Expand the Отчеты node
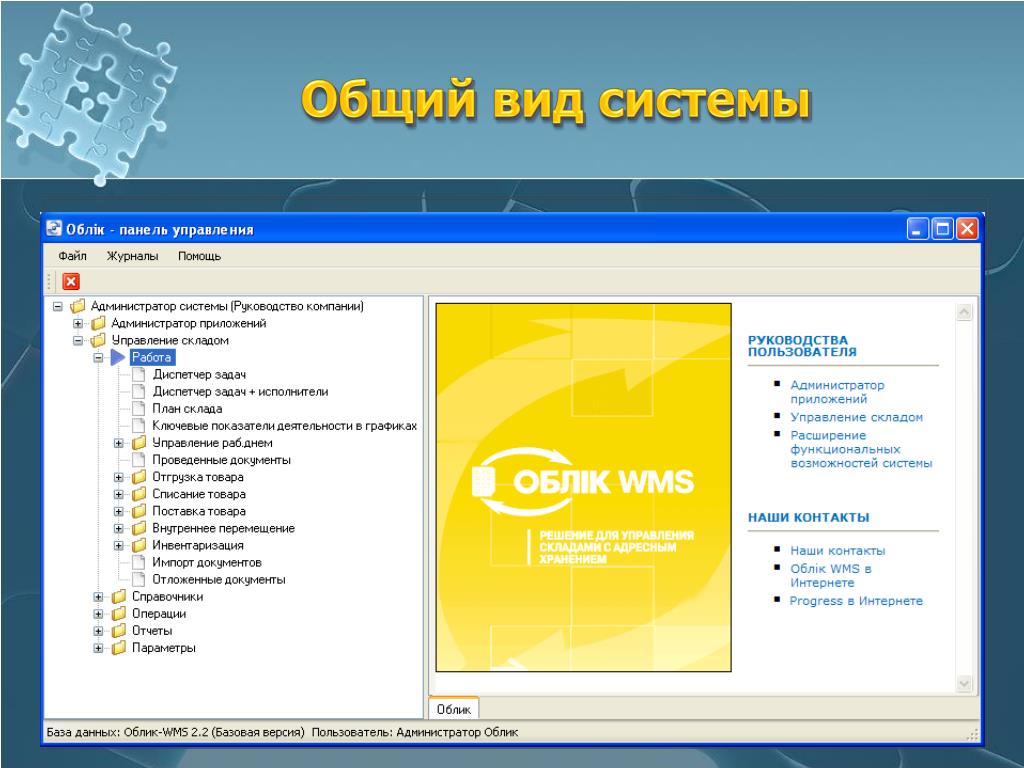 (98, 630)
